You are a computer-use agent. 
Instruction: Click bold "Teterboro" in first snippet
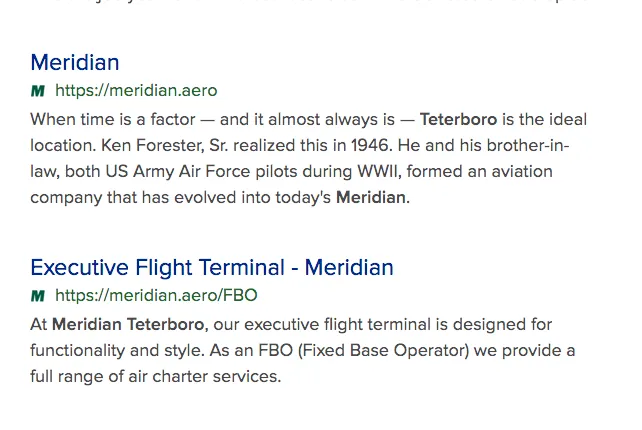pyautogui.click(x=459, y=120)
